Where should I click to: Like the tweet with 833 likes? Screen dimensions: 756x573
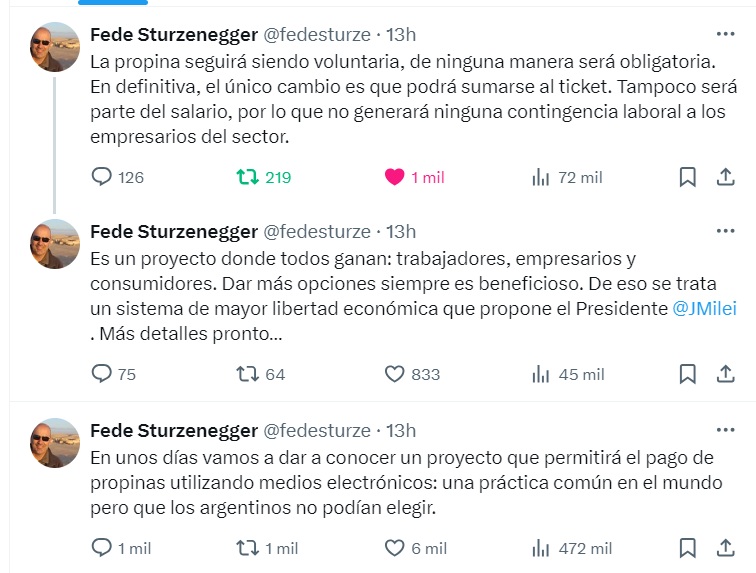(395, 374)
